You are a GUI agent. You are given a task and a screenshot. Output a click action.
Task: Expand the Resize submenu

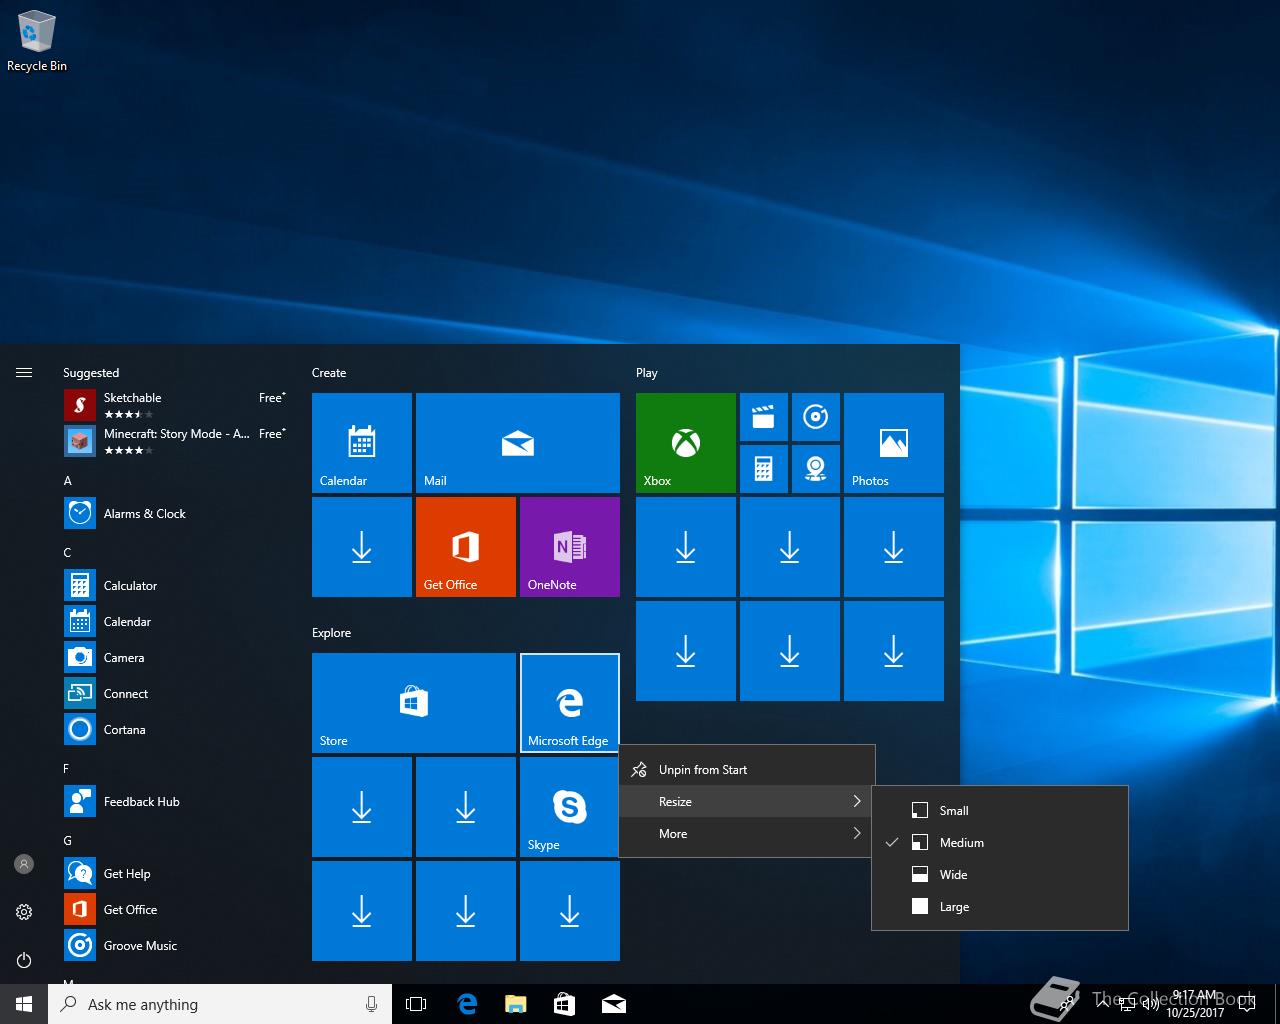tap(747, 802)
